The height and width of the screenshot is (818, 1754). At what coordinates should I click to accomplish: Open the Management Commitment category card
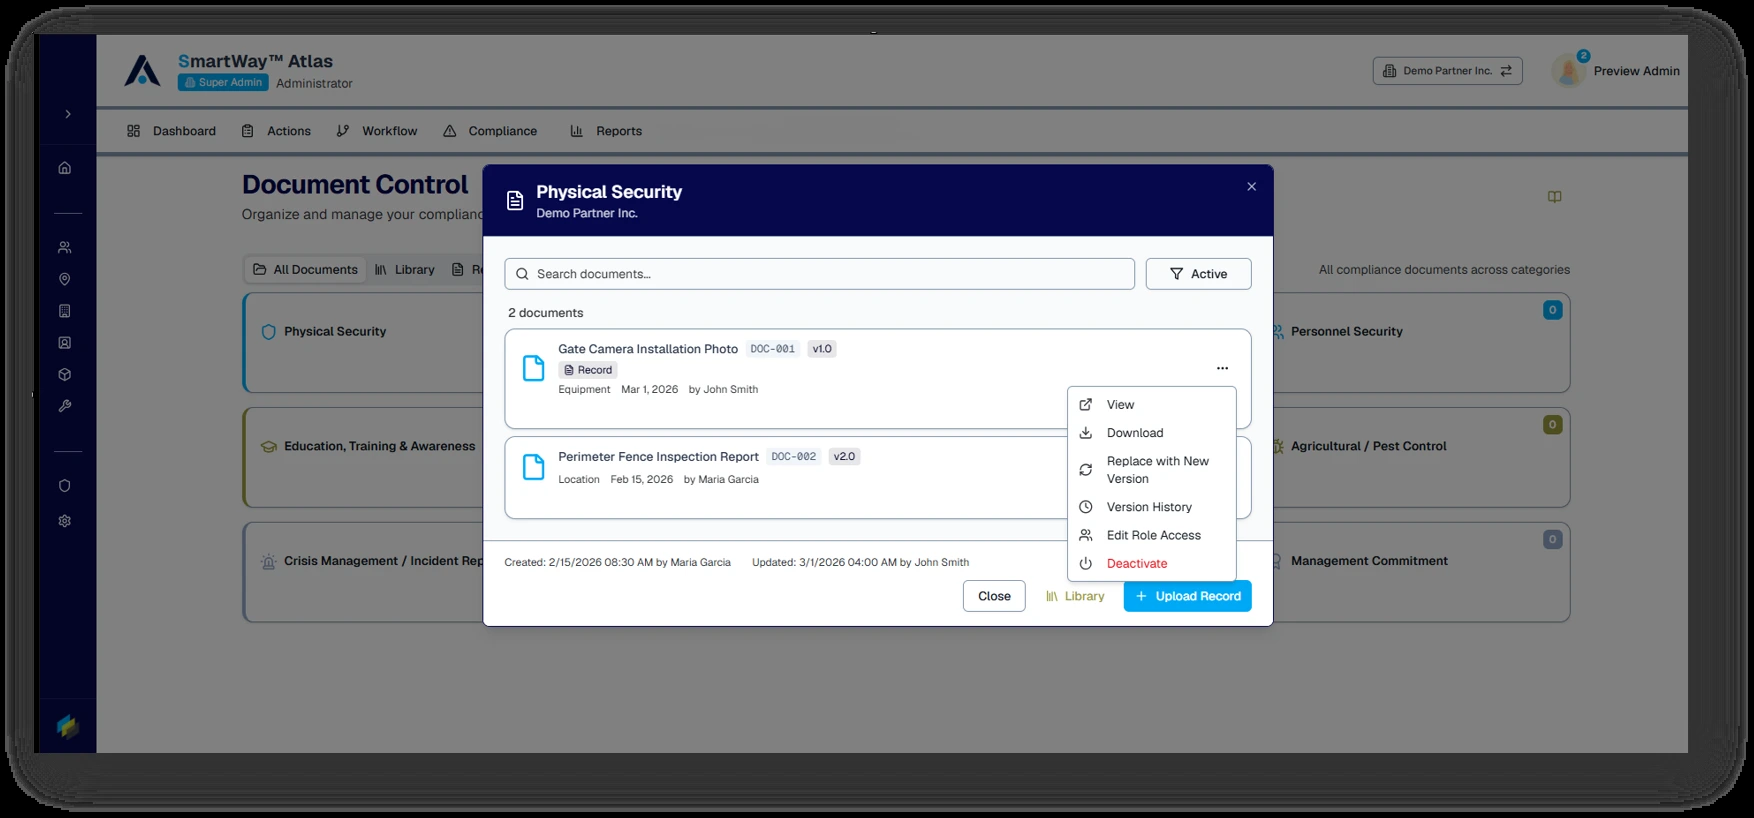[1420, 572]
